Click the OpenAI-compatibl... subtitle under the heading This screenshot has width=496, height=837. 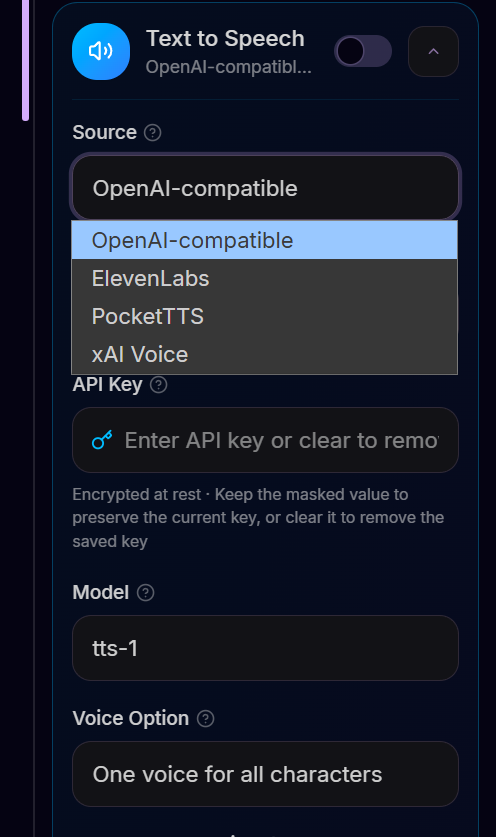tap(229, 67)
